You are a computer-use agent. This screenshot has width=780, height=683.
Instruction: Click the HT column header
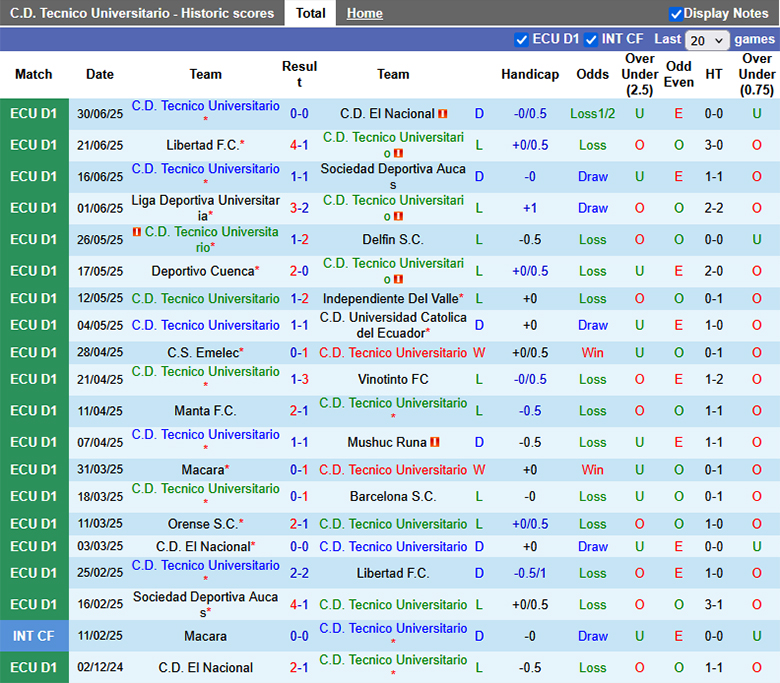click(713, 75)
